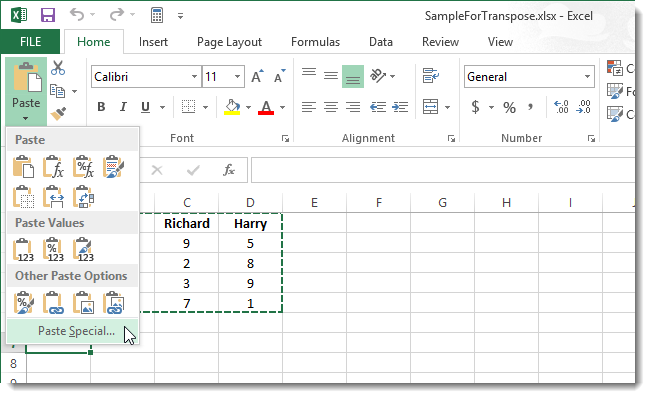Open the Merge & Center dropdown arrow
This screenshot has width=650, height=398.
(447, 107)
